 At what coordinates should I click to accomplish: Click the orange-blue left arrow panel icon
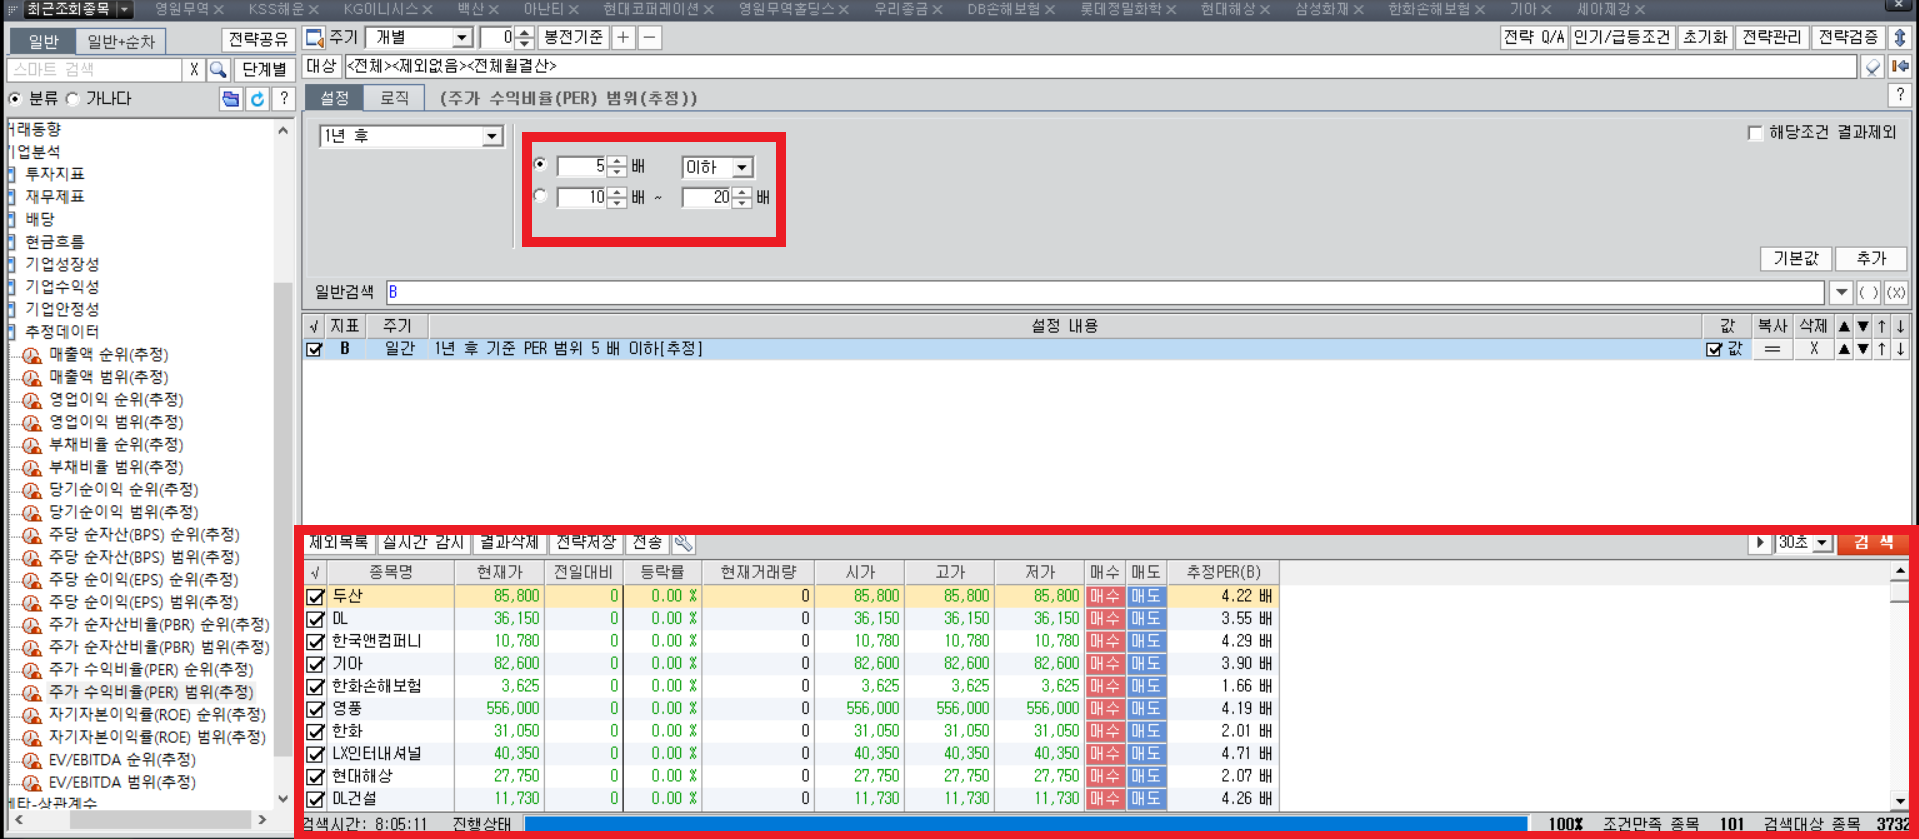pos(1900,67)
